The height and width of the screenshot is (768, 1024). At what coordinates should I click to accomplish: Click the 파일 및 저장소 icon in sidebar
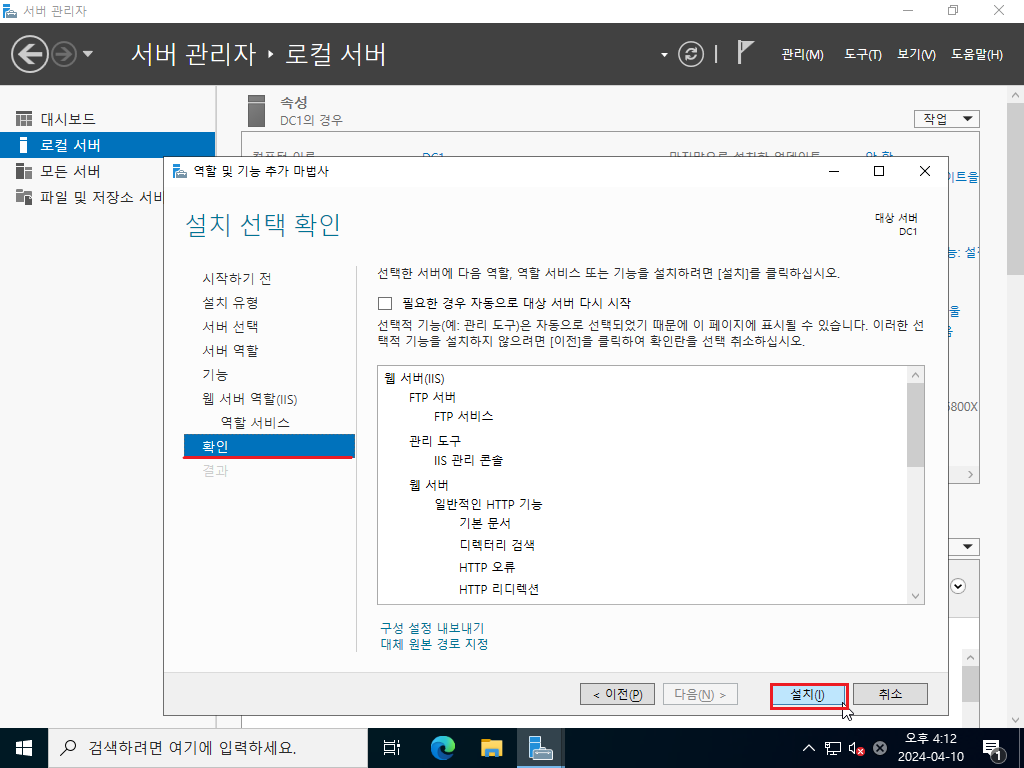[24, 197]
